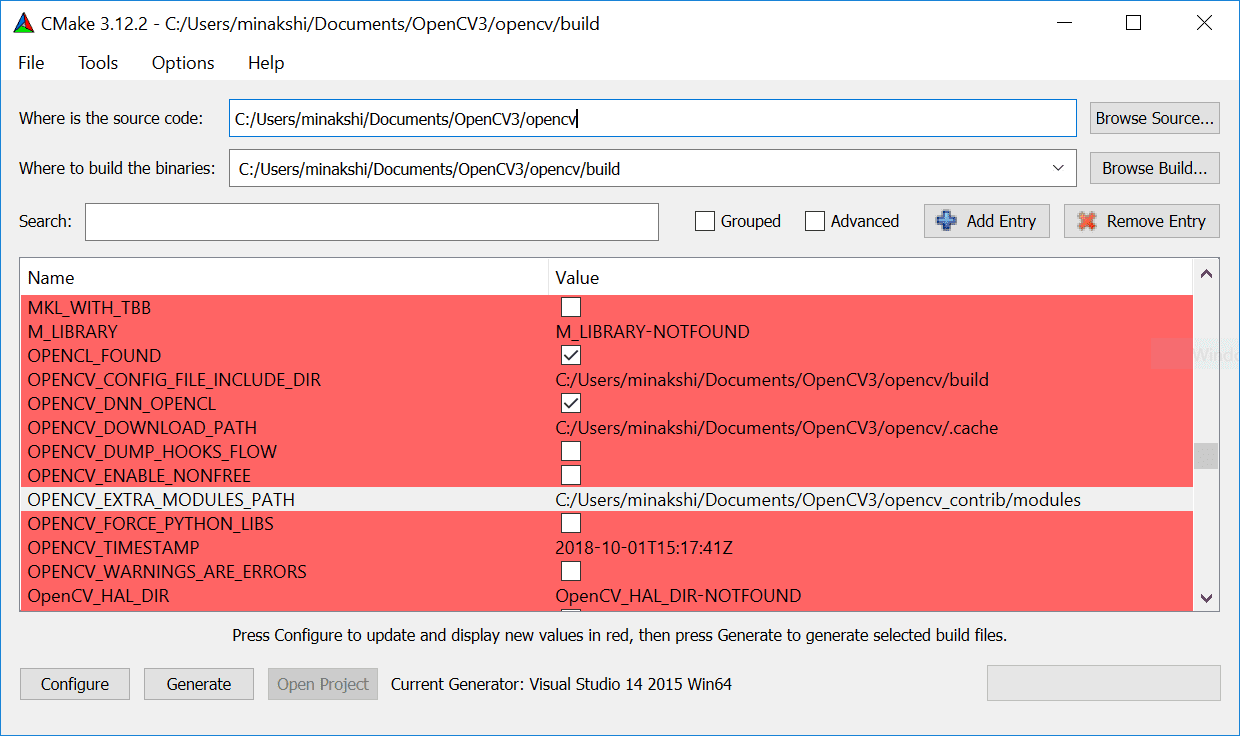
Task: Maximize the CMake window
Action: coord(1133,23)
